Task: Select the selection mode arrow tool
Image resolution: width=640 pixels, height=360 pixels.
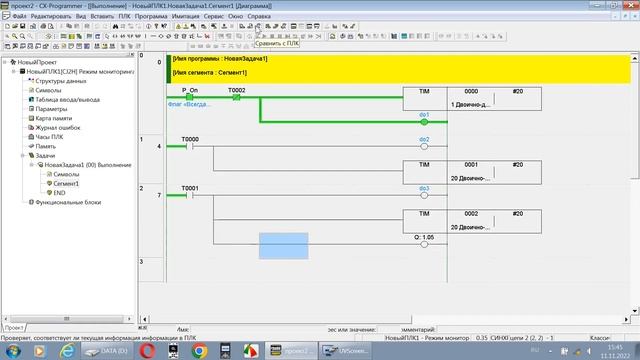Action: tap(107, 36)
